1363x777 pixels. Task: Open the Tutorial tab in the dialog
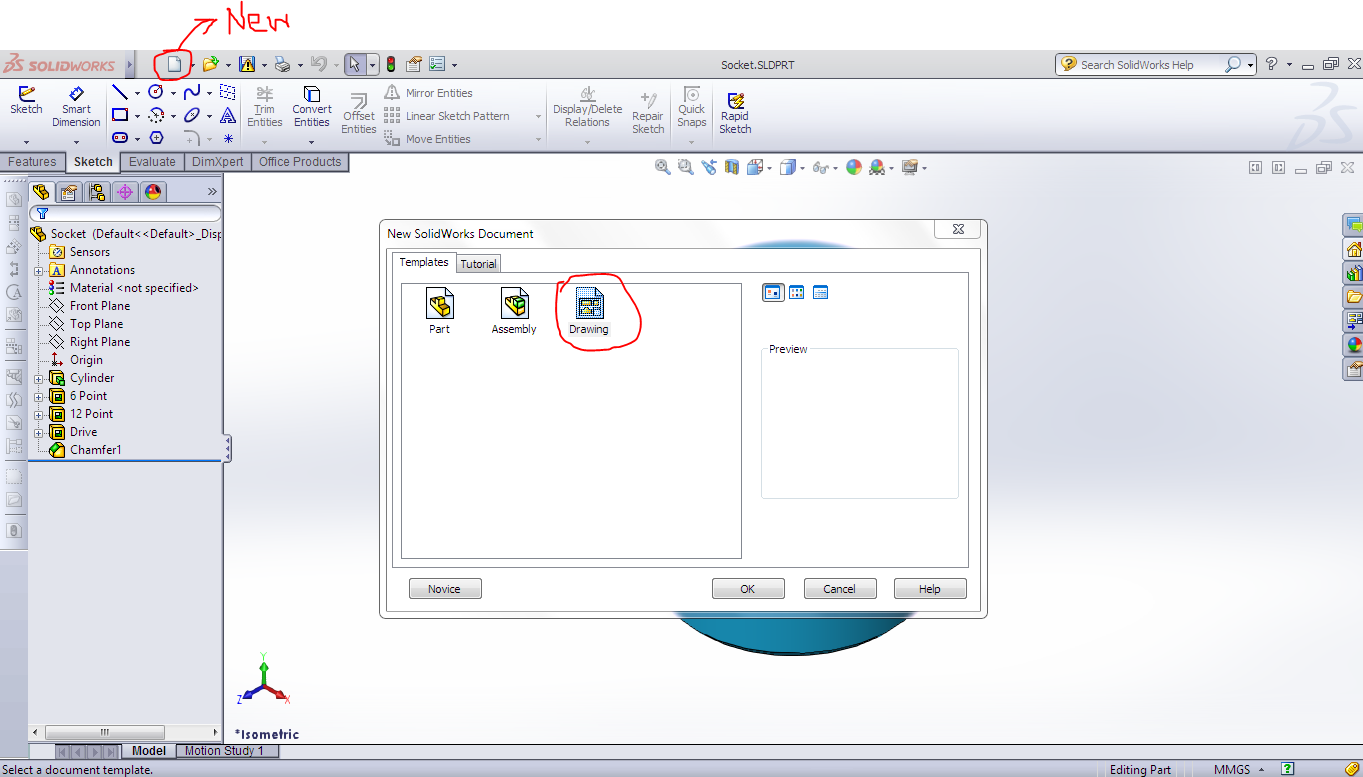[478, 263]
